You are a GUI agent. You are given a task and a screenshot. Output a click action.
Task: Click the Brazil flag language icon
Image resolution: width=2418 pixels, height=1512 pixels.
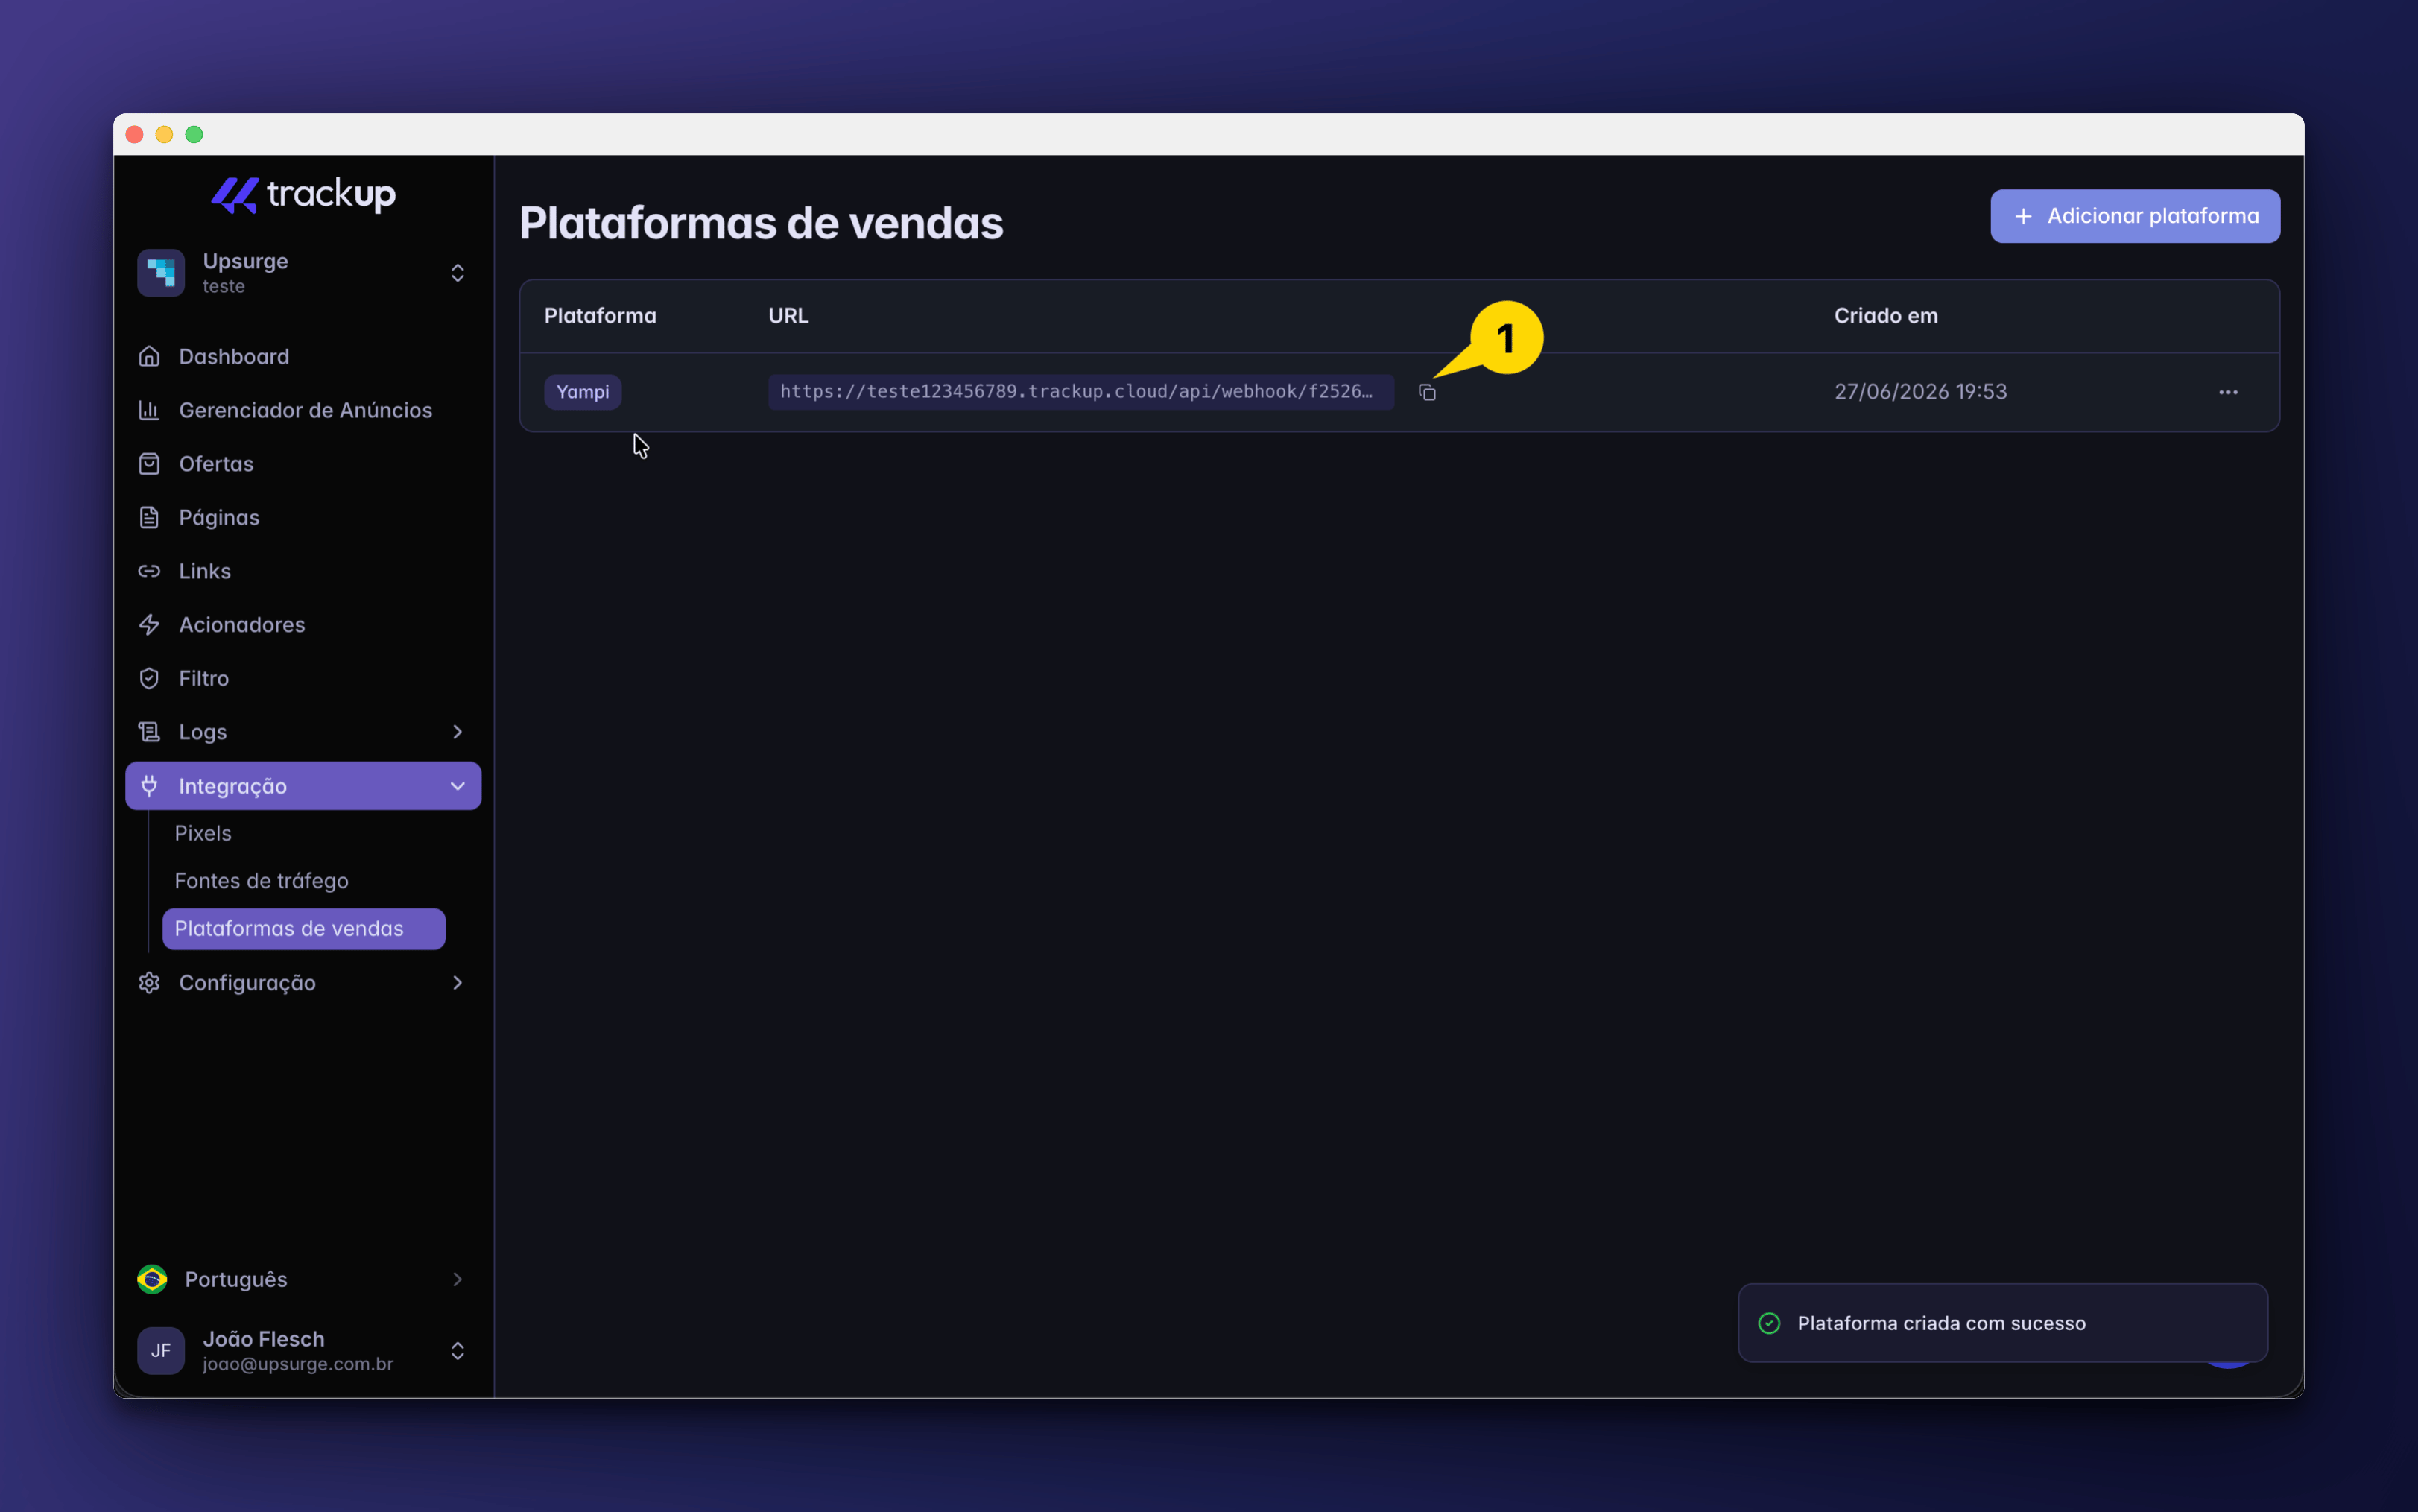(152, 1279)
